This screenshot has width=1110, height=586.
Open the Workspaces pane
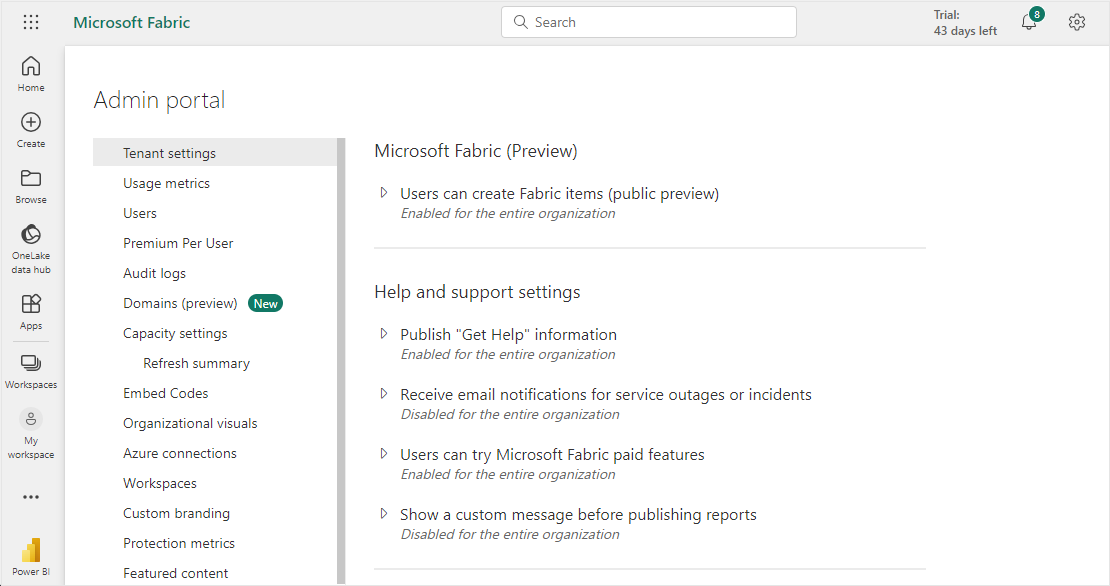click(x=31, y=370)
